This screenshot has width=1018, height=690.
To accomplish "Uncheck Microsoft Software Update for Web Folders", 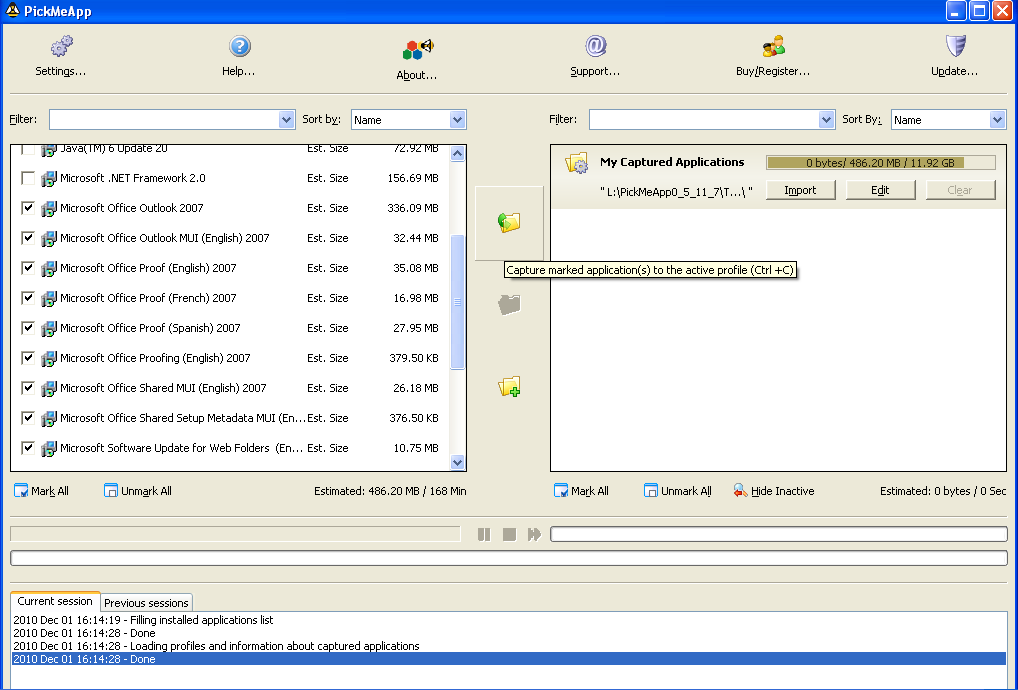I will [x=28, y=448].
